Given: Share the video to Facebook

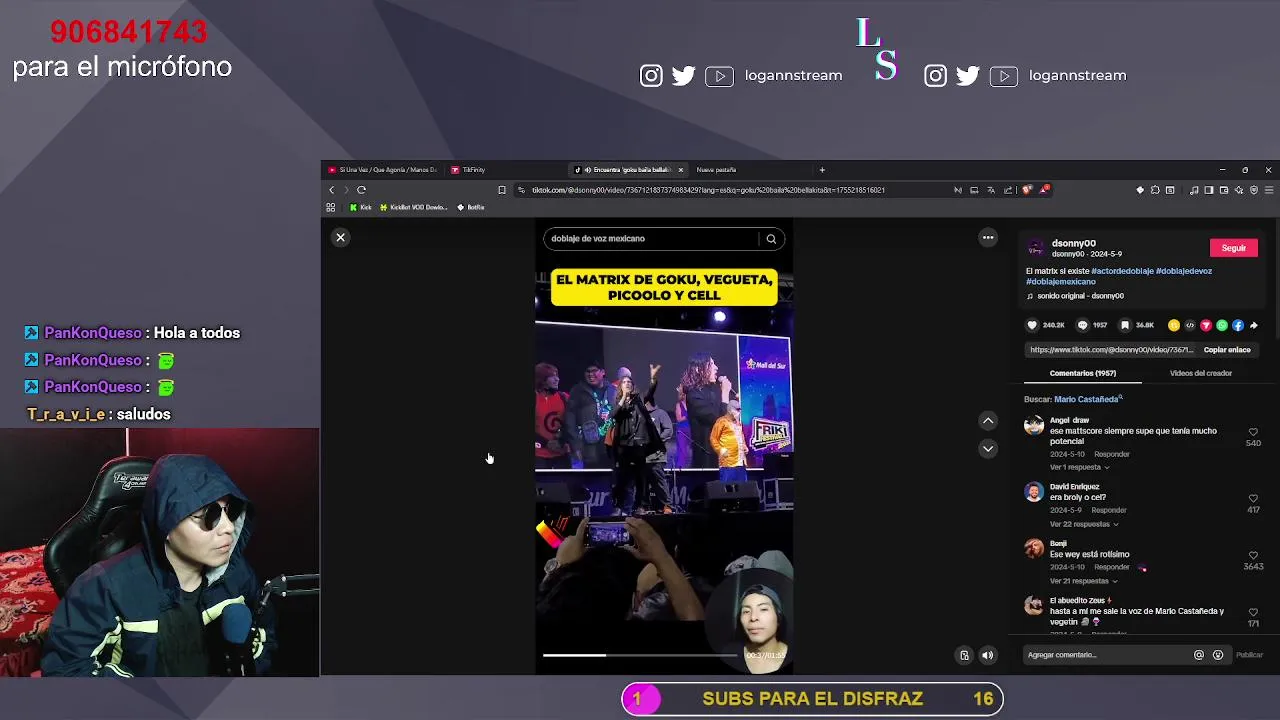Looking at the screenshot, I should pos(1238,325).
